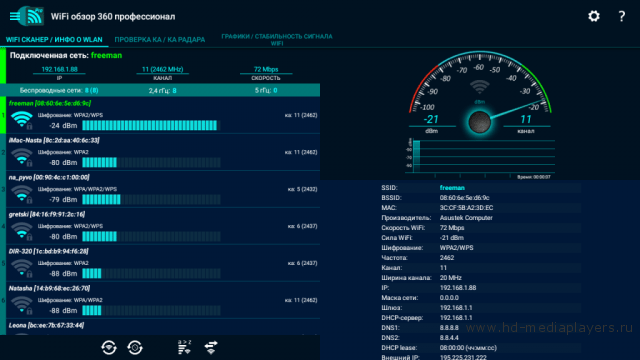The width and height of the screenshot is (640, 360).
Task: Select Leona [bc:ee:7b:67:33:44] network
Action: click(46, 325)
